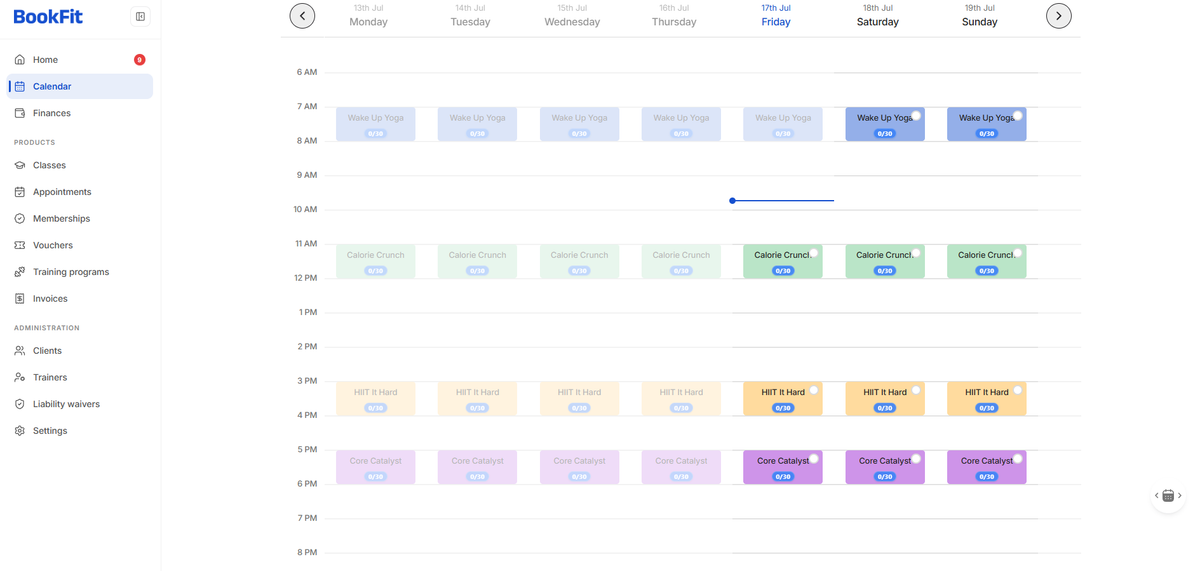
Task: Click the 0/30 badge on Saturday Wake Up Yoga
Action: tap(885, 133)
